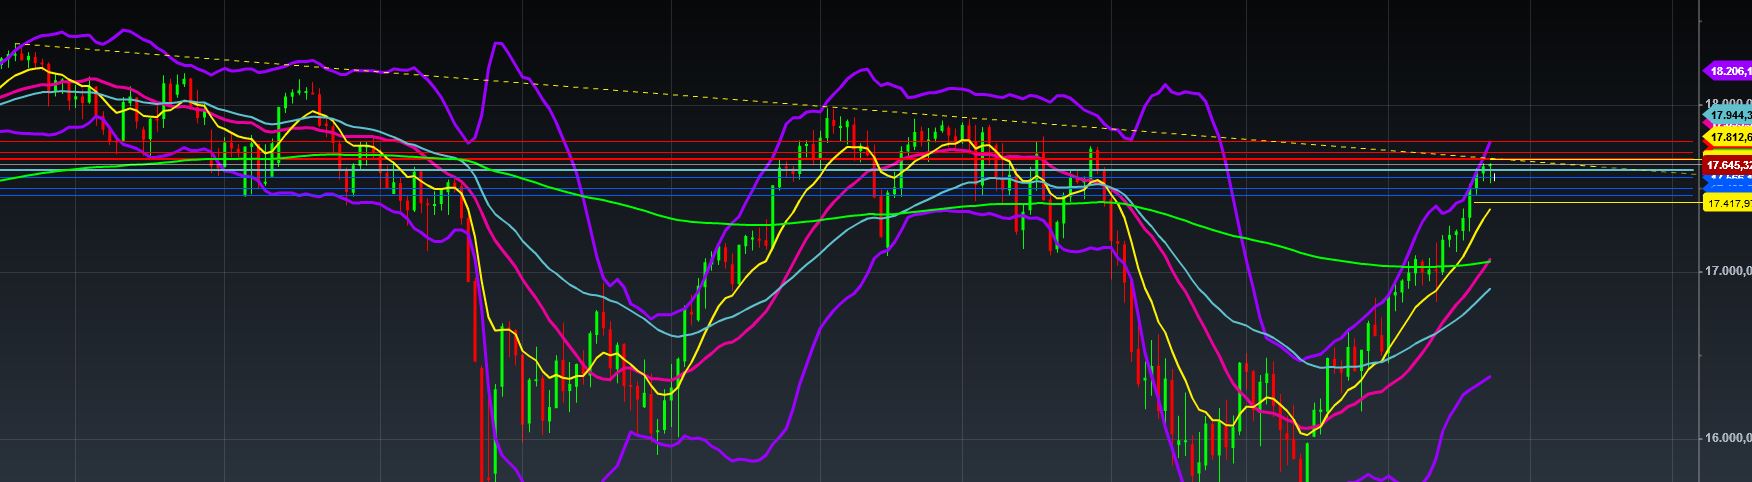
Task: Click the purple 18.206 price label
Action: [1728, 71]
